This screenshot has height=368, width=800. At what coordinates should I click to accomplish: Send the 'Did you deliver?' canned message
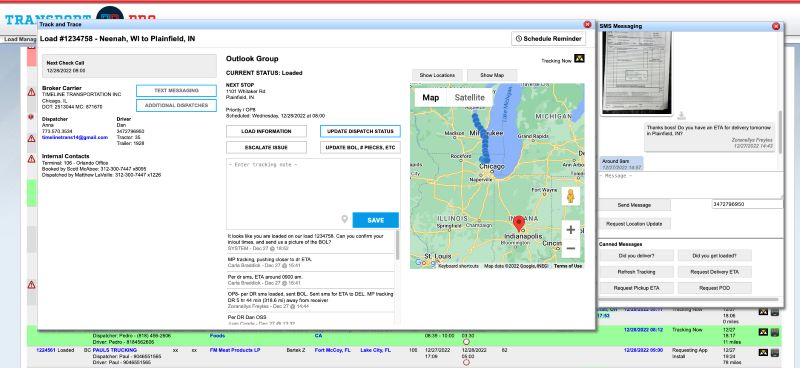(636, 256)
